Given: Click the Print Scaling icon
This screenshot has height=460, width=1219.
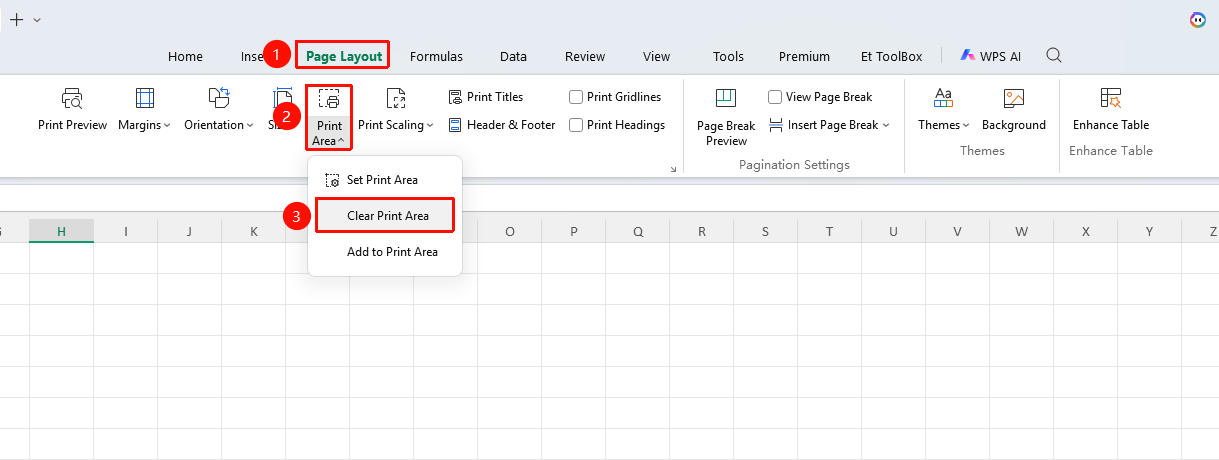Looking at the screenshot, I should point(396,98).
